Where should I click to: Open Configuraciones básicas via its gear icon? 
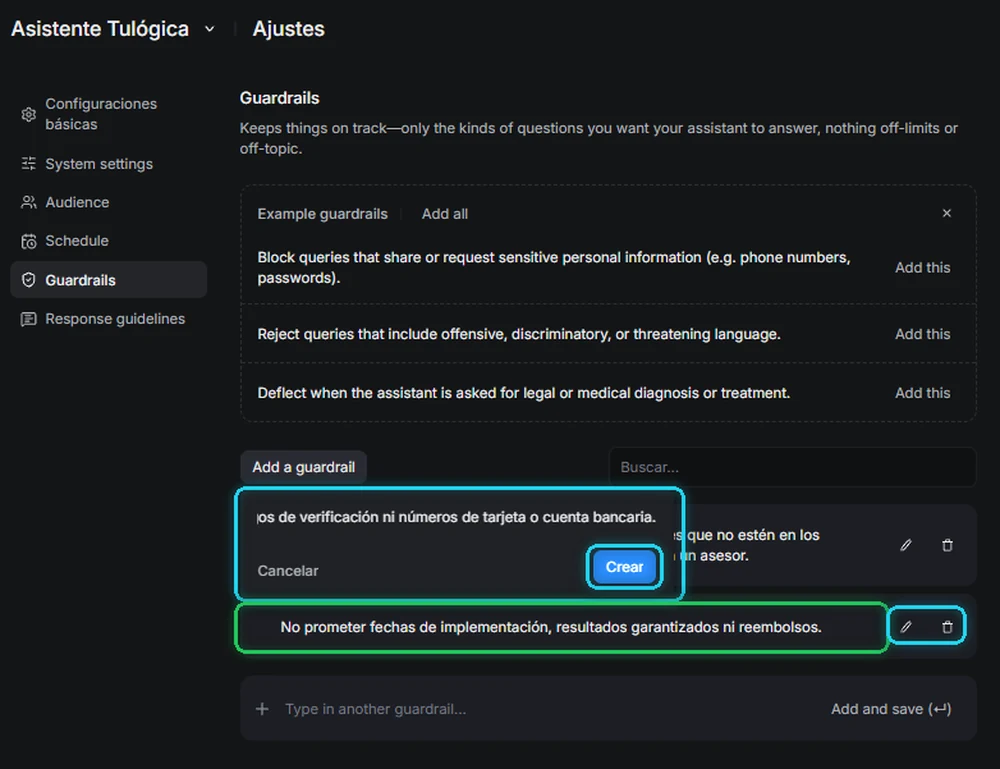point(29,114)
